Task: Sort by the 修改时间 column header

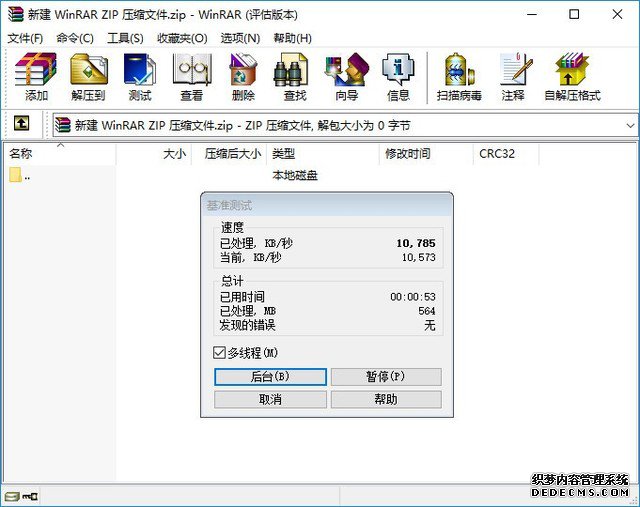Action: [x=427, y=154]
